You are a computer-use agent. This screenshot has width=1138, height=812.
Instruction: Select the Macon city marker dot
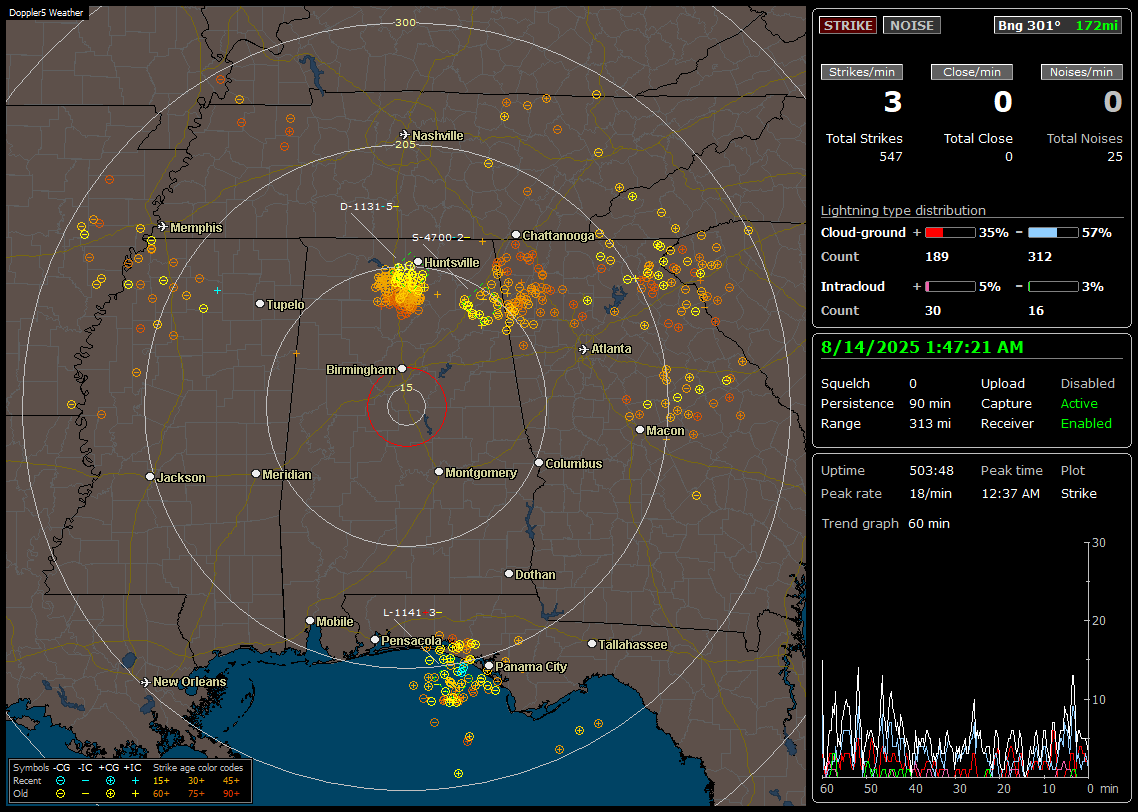pos(639,430)
